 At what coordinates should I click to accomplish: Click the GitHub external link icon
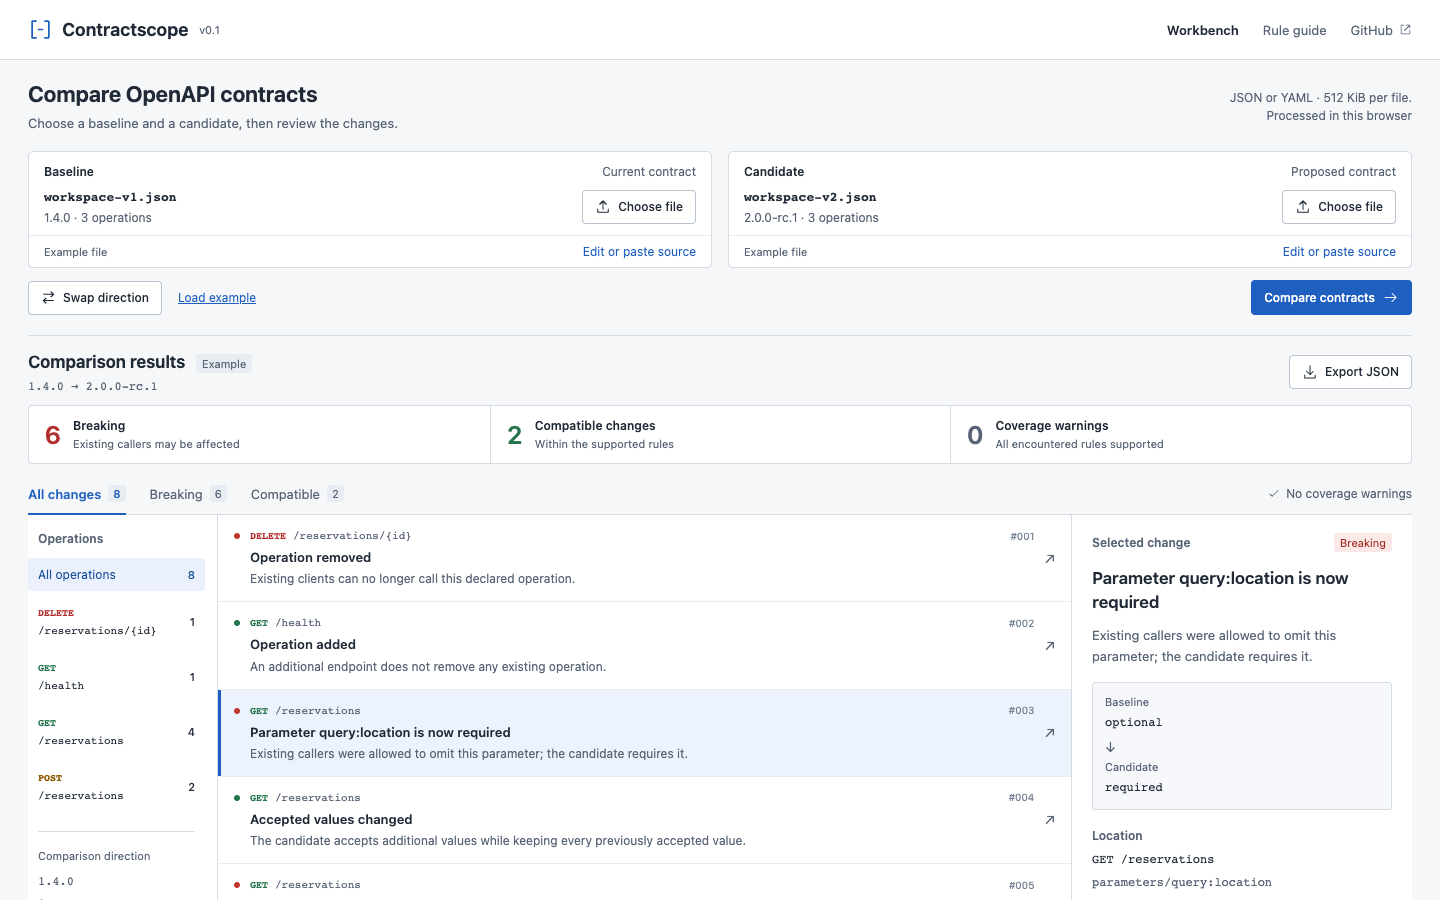1405,30
